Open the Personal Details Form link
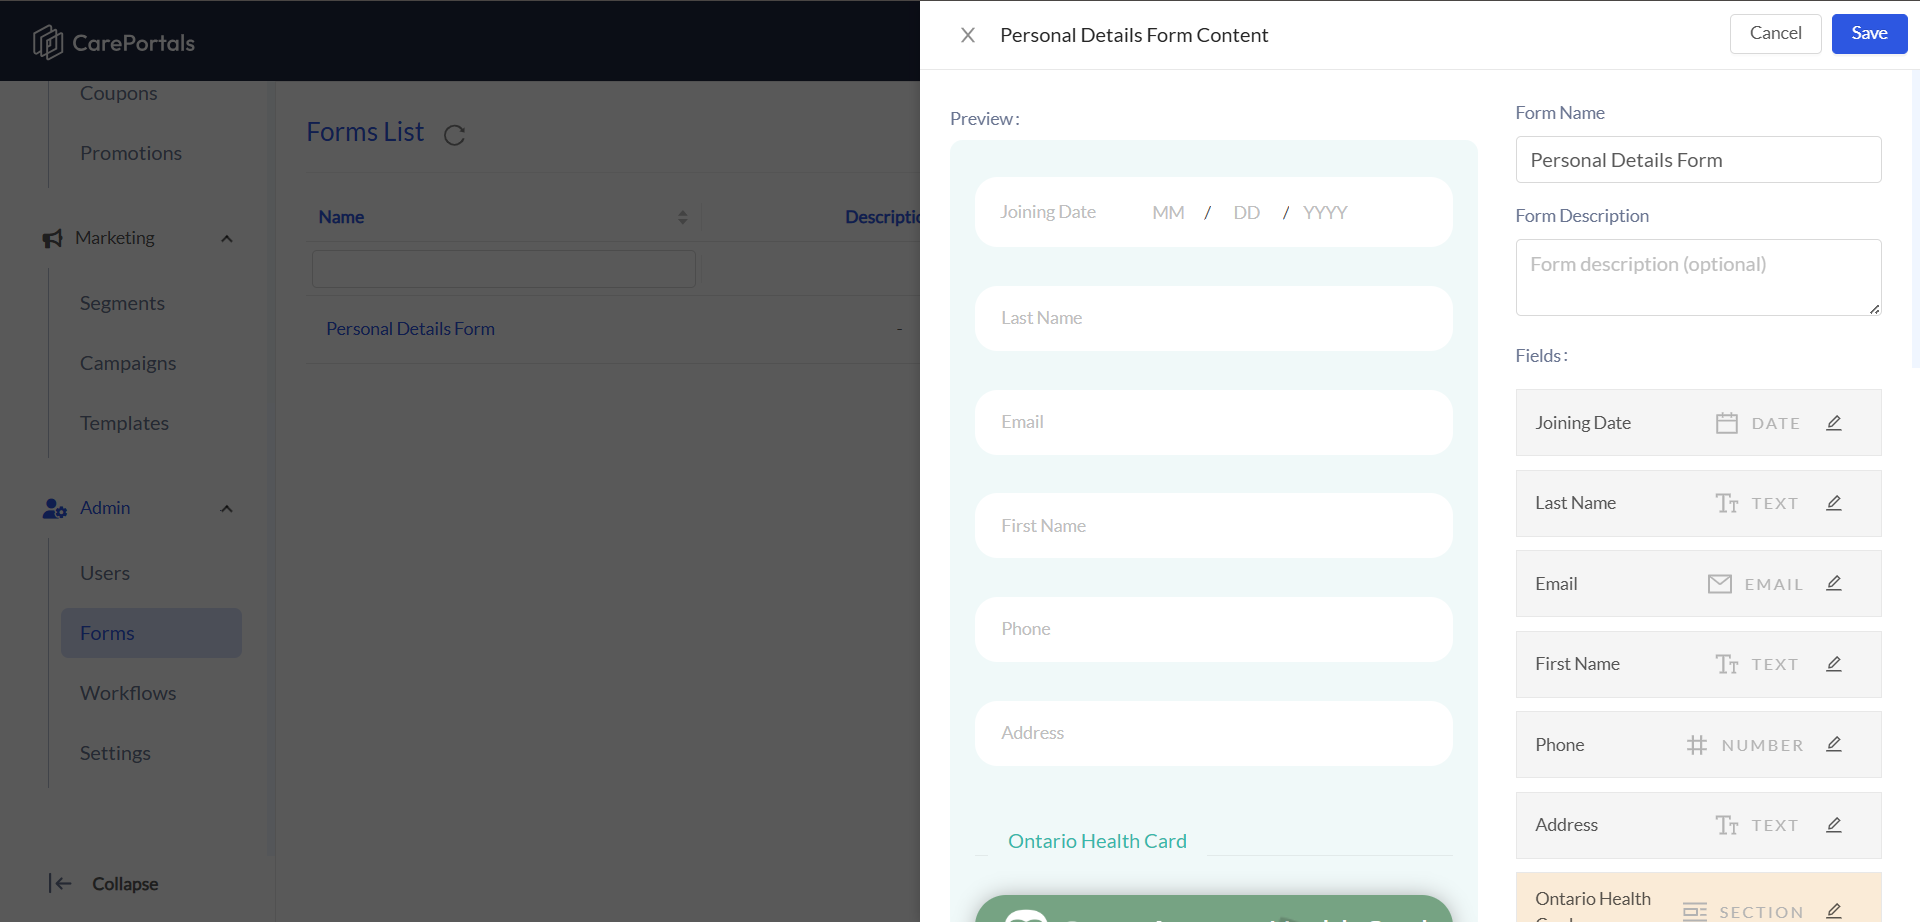The height and width of the screenshot is (922, 1920). [410, 329]
